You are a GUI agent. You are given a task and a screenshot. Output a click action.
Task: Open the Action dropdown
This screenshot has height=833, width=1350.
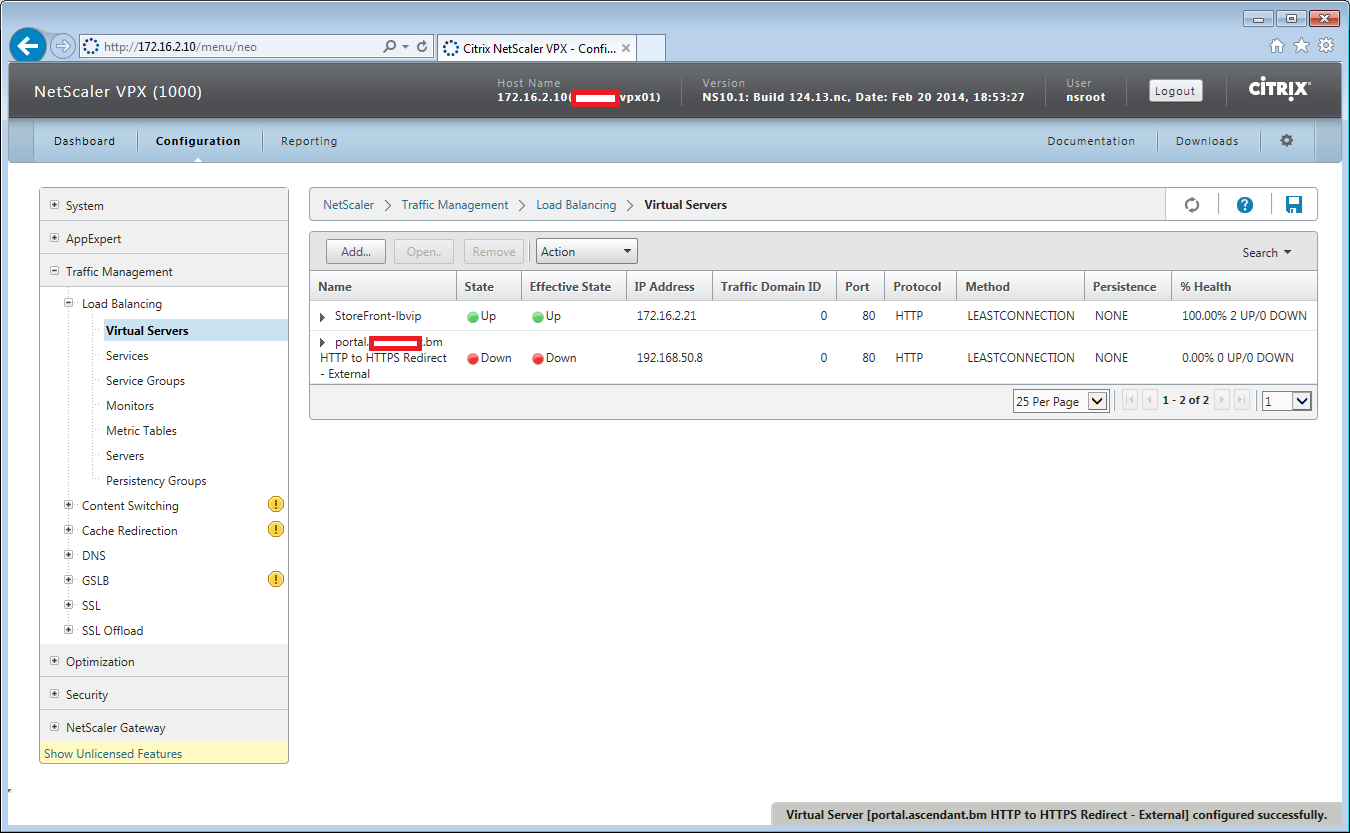pyautogui.click(x=587, y=252)
